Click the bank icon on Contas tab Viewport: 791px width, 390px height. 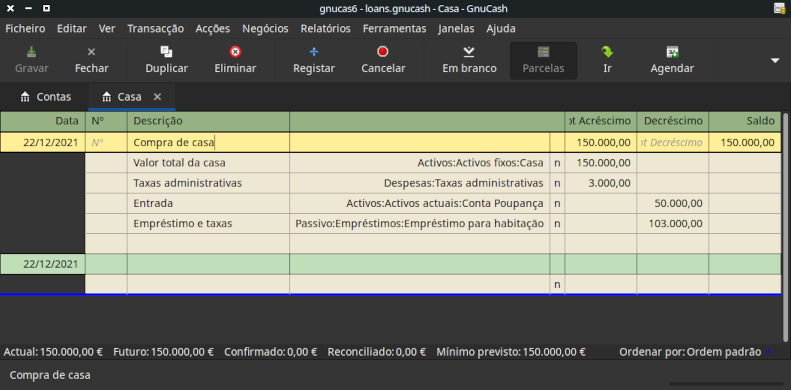click(x=25, y=97)
